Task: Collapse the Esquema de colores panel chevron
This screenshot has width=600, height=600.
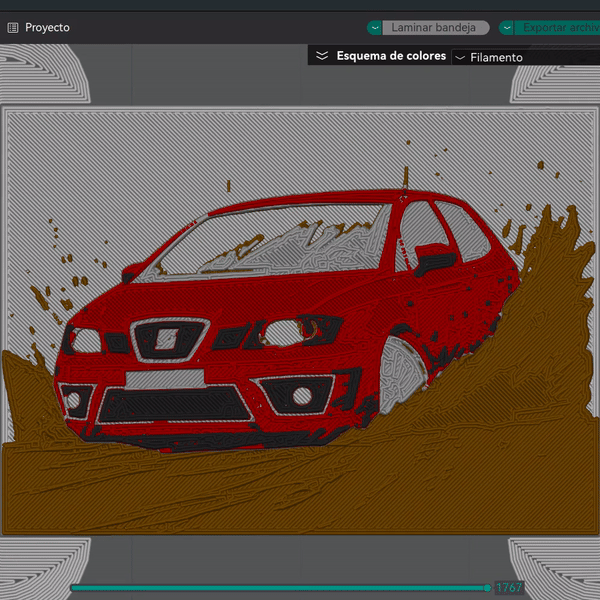Action: [322, 57]
